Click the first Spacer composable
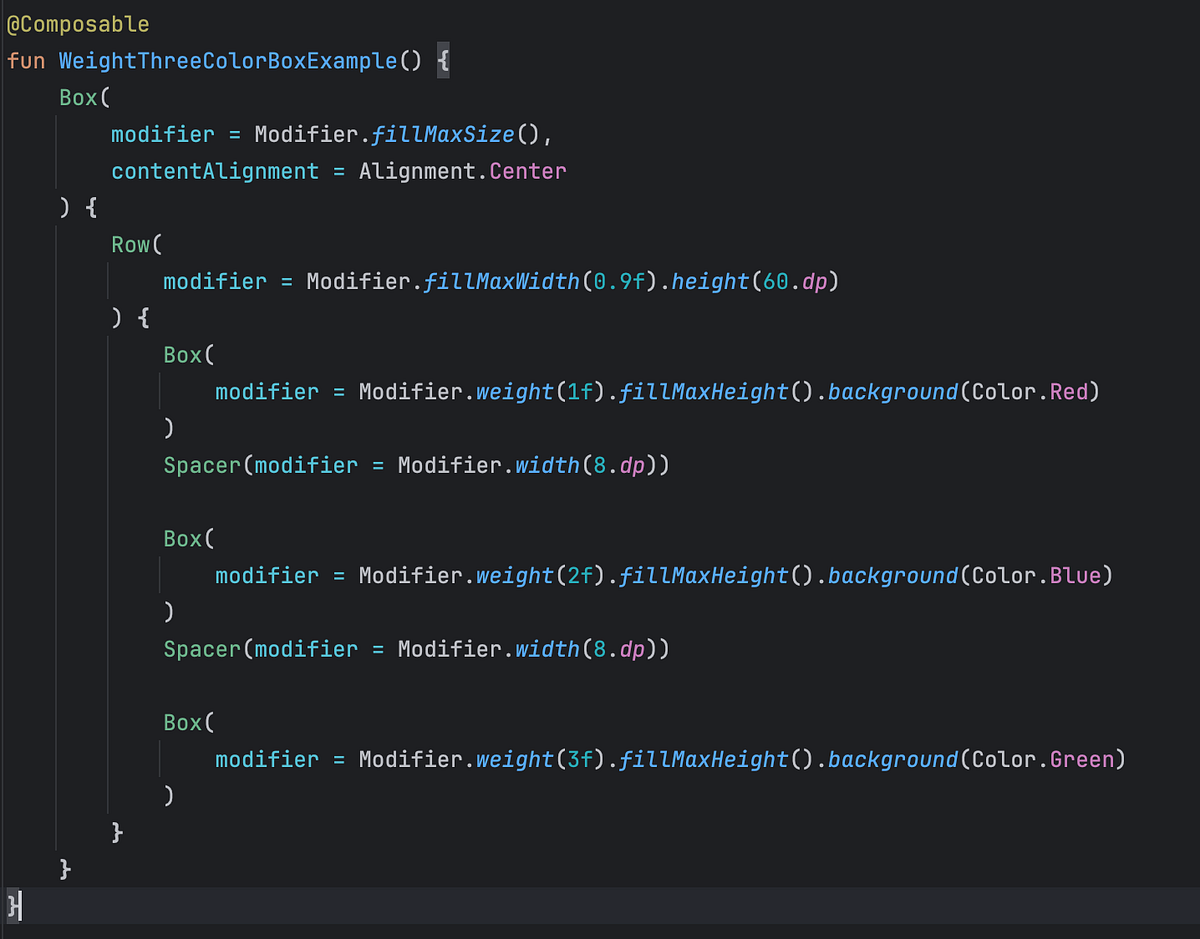The width and height of the screenshot is (1200, 939). [200, 465]
